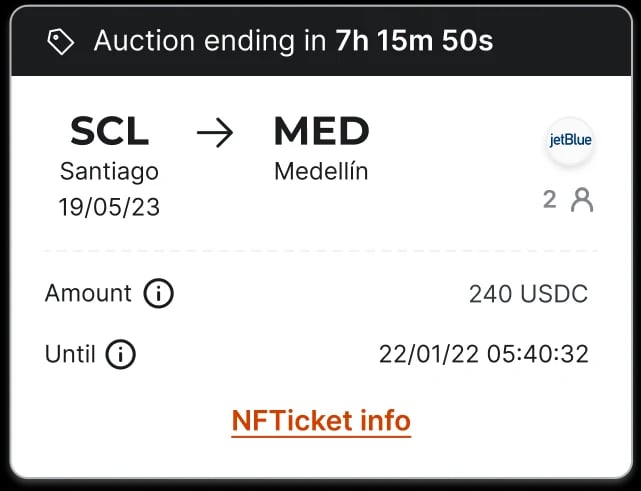Click the MED destination airport code
The height and width of the screenshot is (491, 641).
click(321, 131)
